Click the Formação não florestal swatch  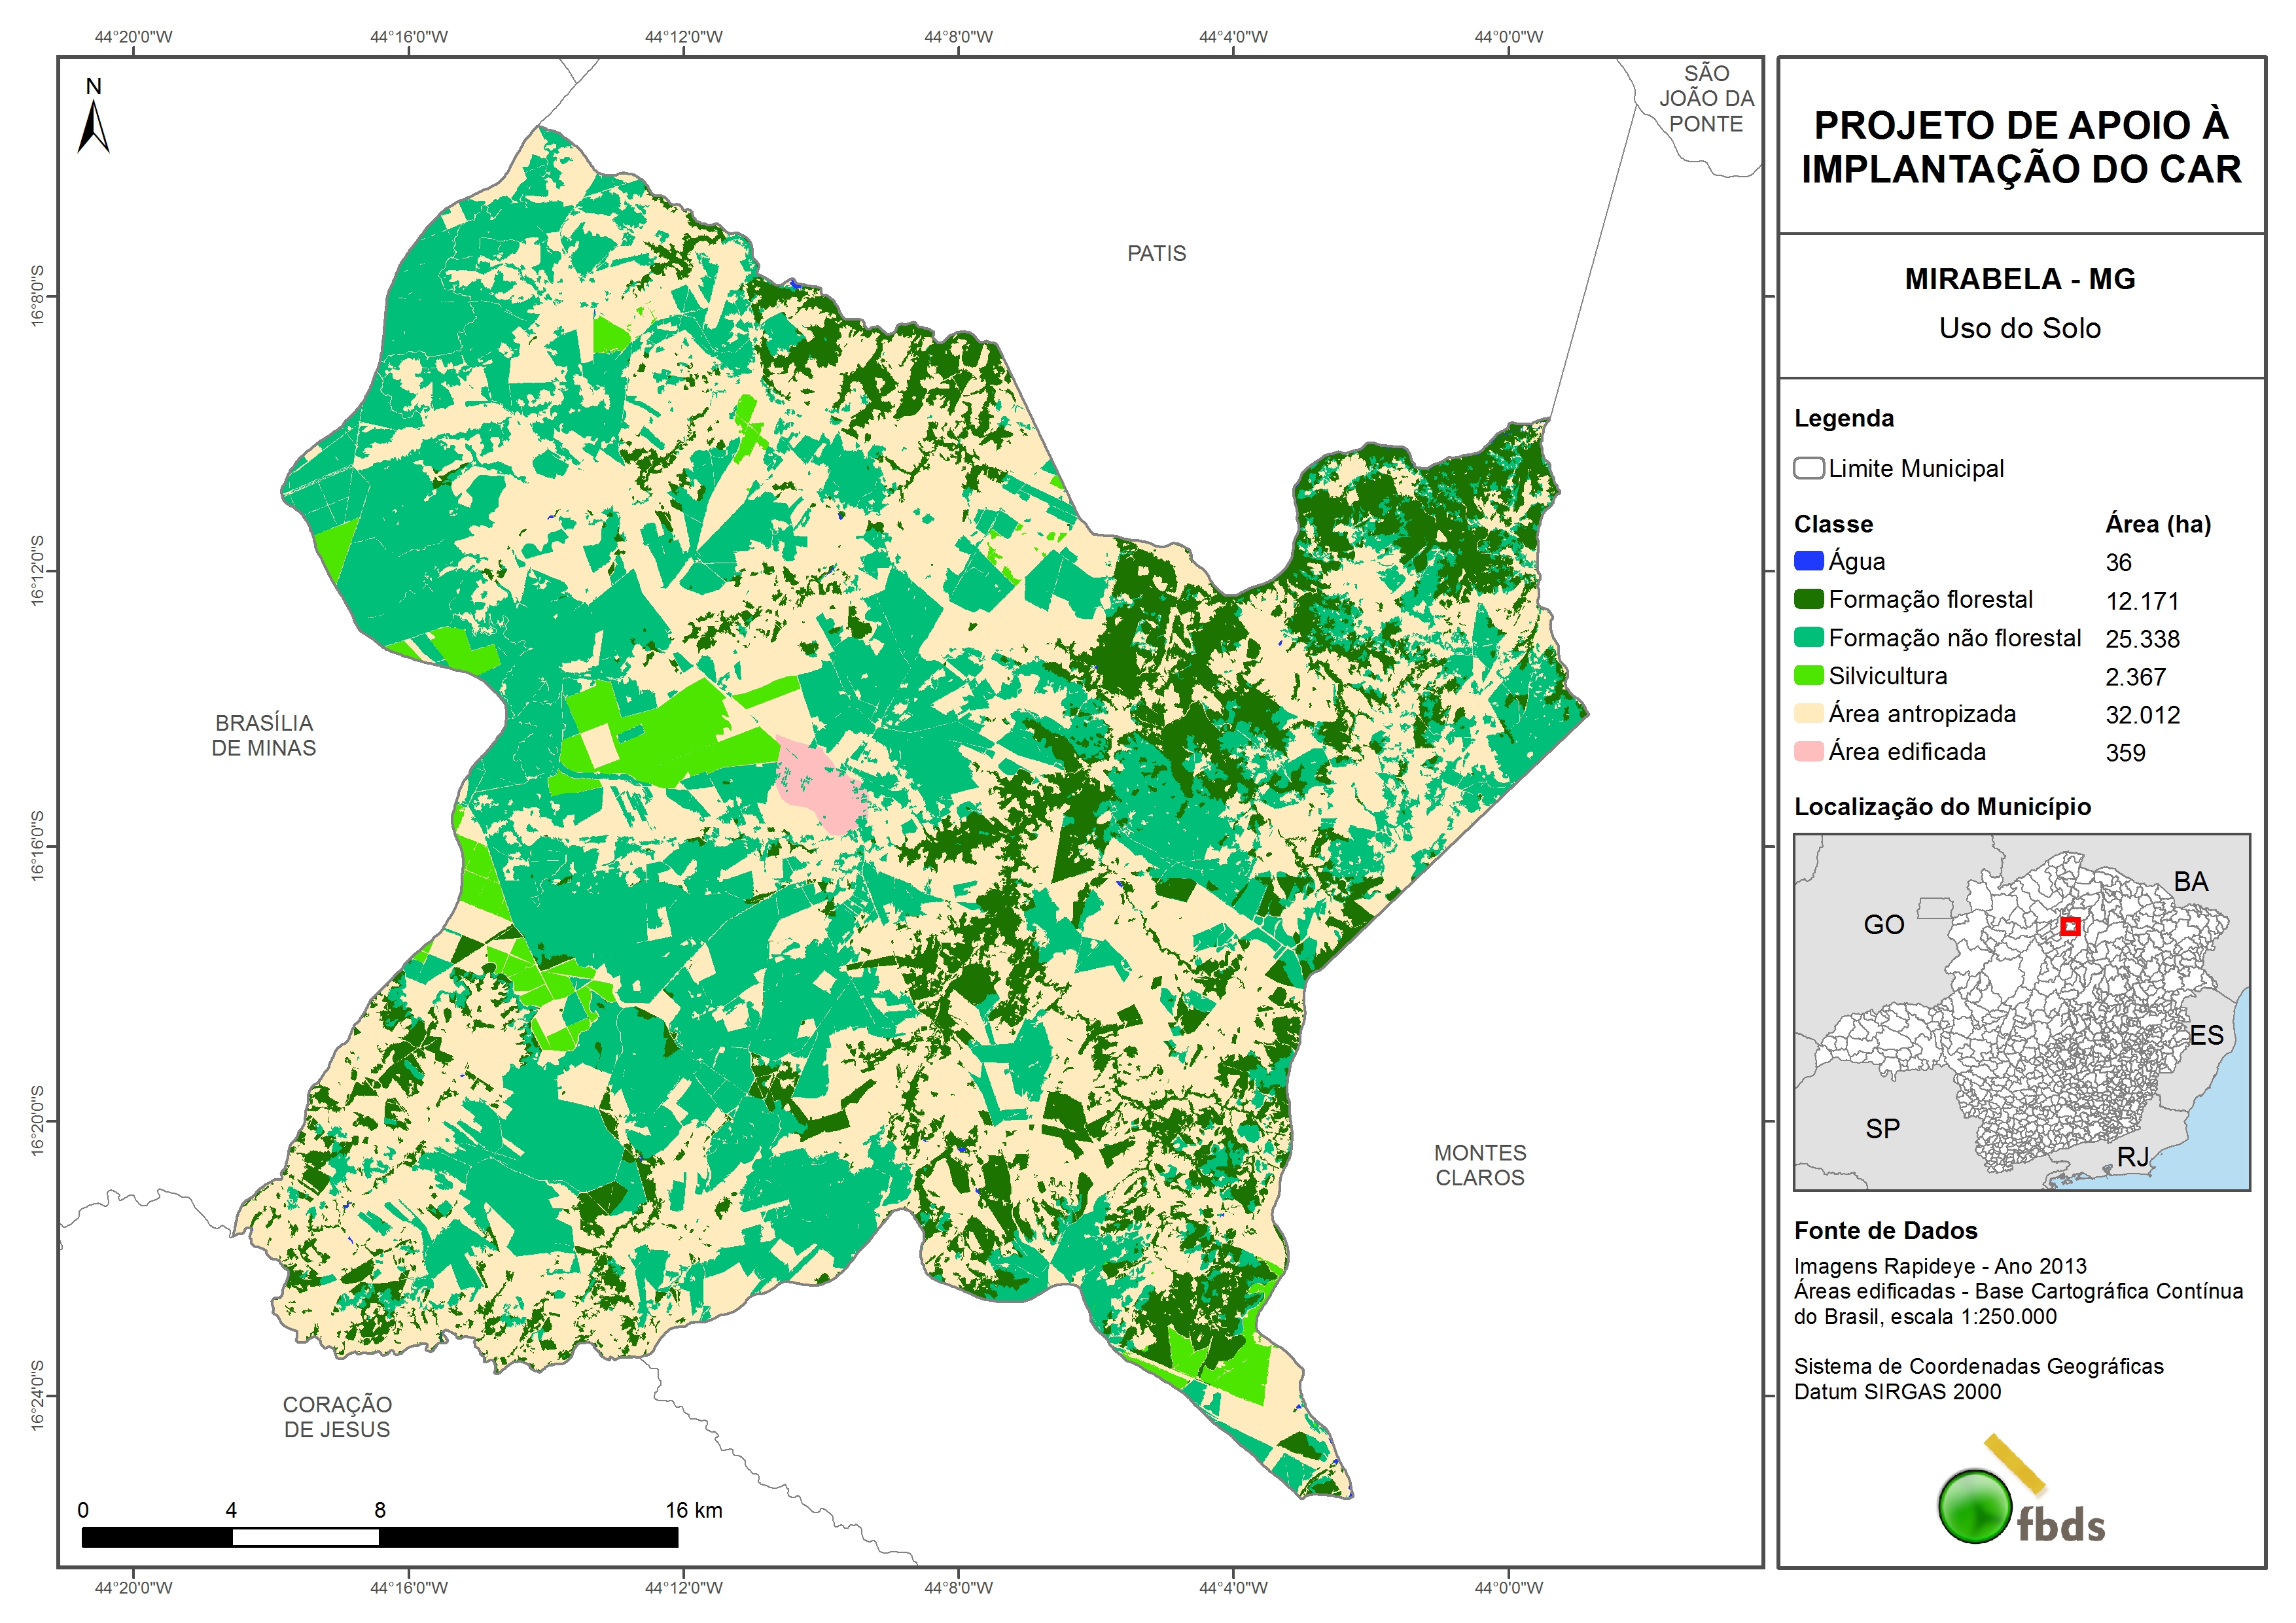point(1808,637)
